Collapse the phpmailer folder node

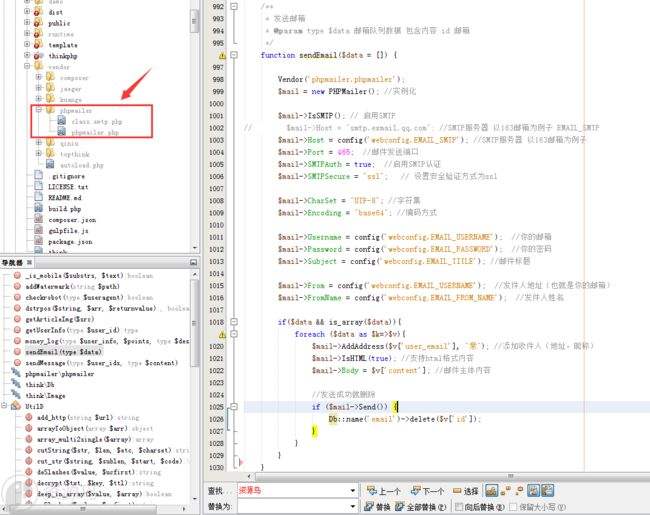[x=39, y=110]
